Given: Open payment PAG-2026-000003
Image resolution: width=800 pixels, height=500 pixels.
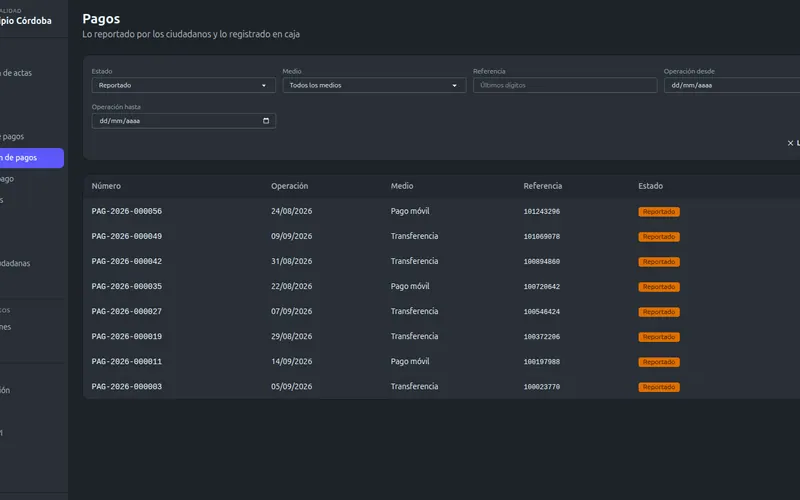Looking at the screenshot, I should (127, 386).
